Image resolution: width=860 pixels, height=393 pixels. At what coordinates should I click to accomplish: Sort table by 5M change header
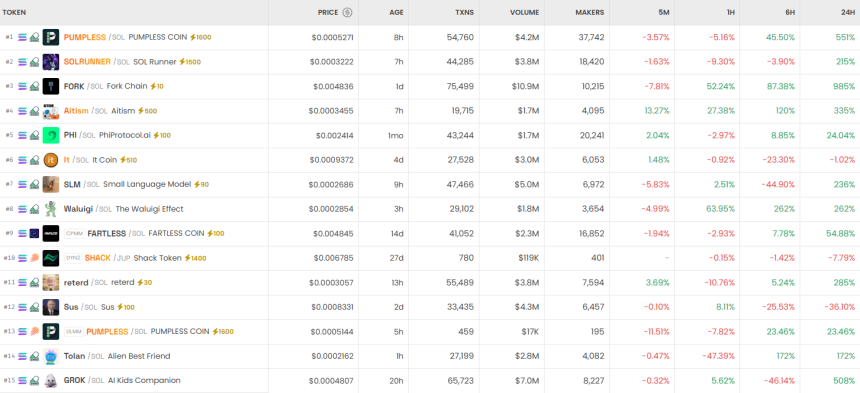click(663, 13)
